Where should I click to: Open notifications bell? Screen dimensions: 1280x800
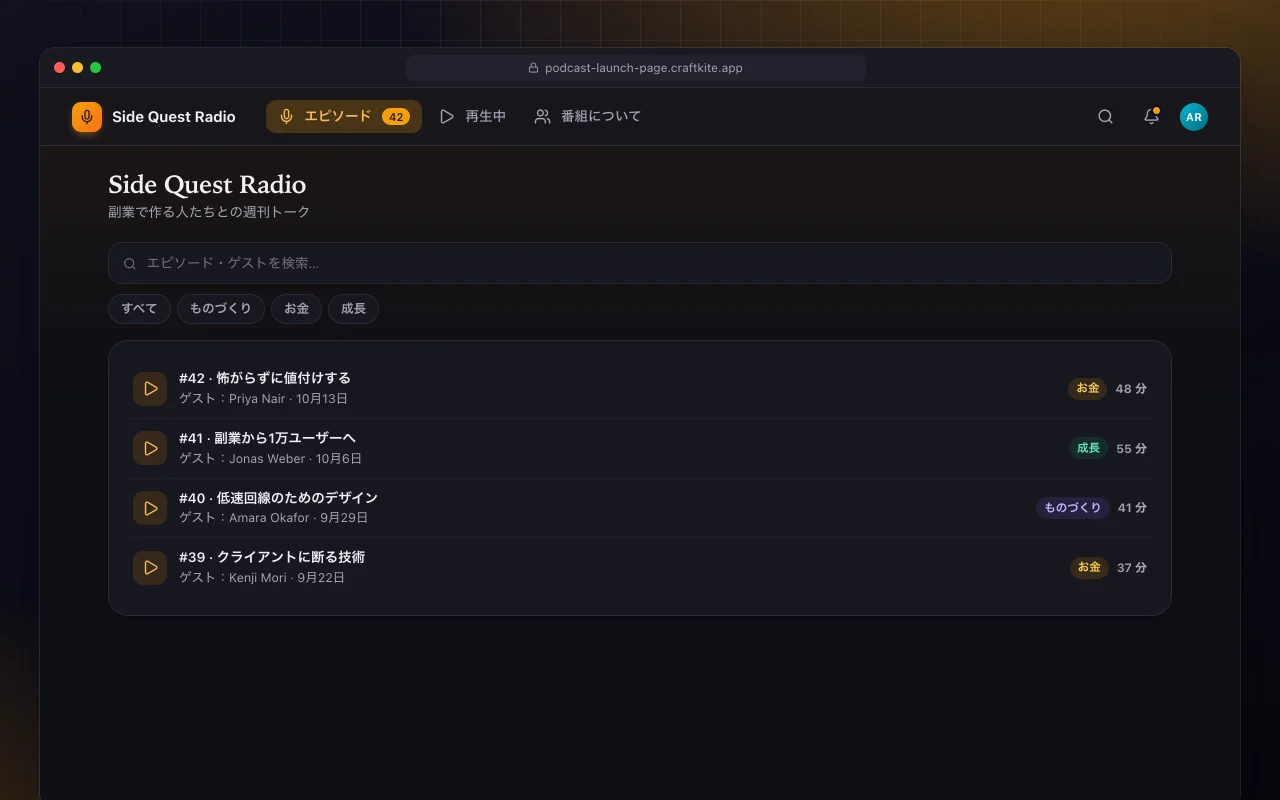tap(1151, 117)
